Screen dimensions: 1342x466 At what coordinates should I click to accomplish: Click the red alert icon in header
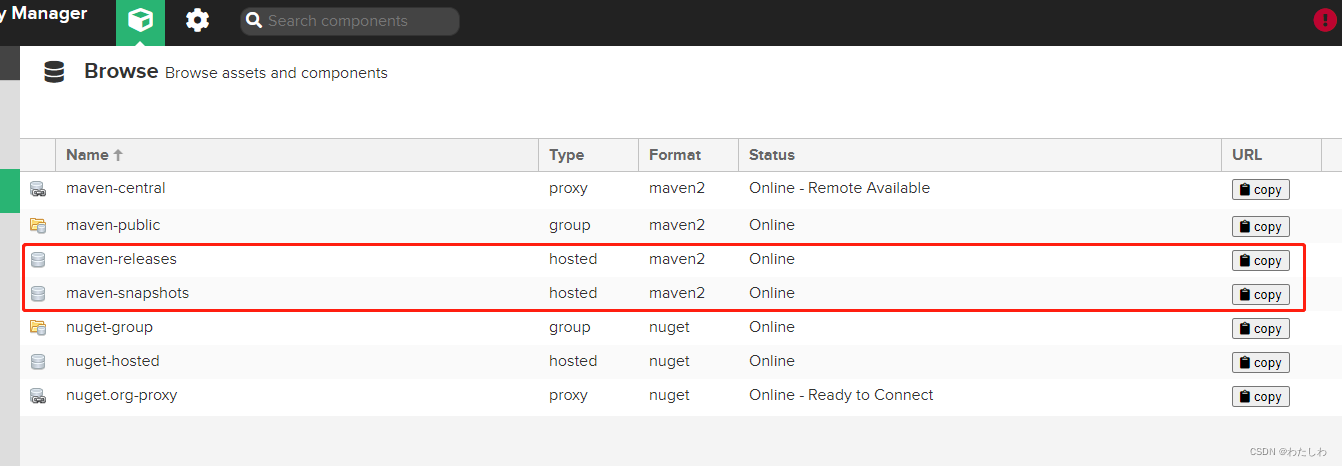coord(1325,20)
